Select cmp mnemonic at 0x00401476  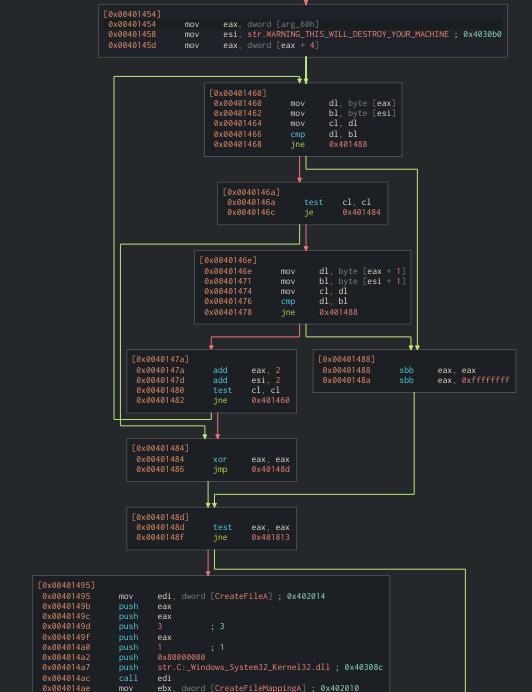[x=288, y=302]
